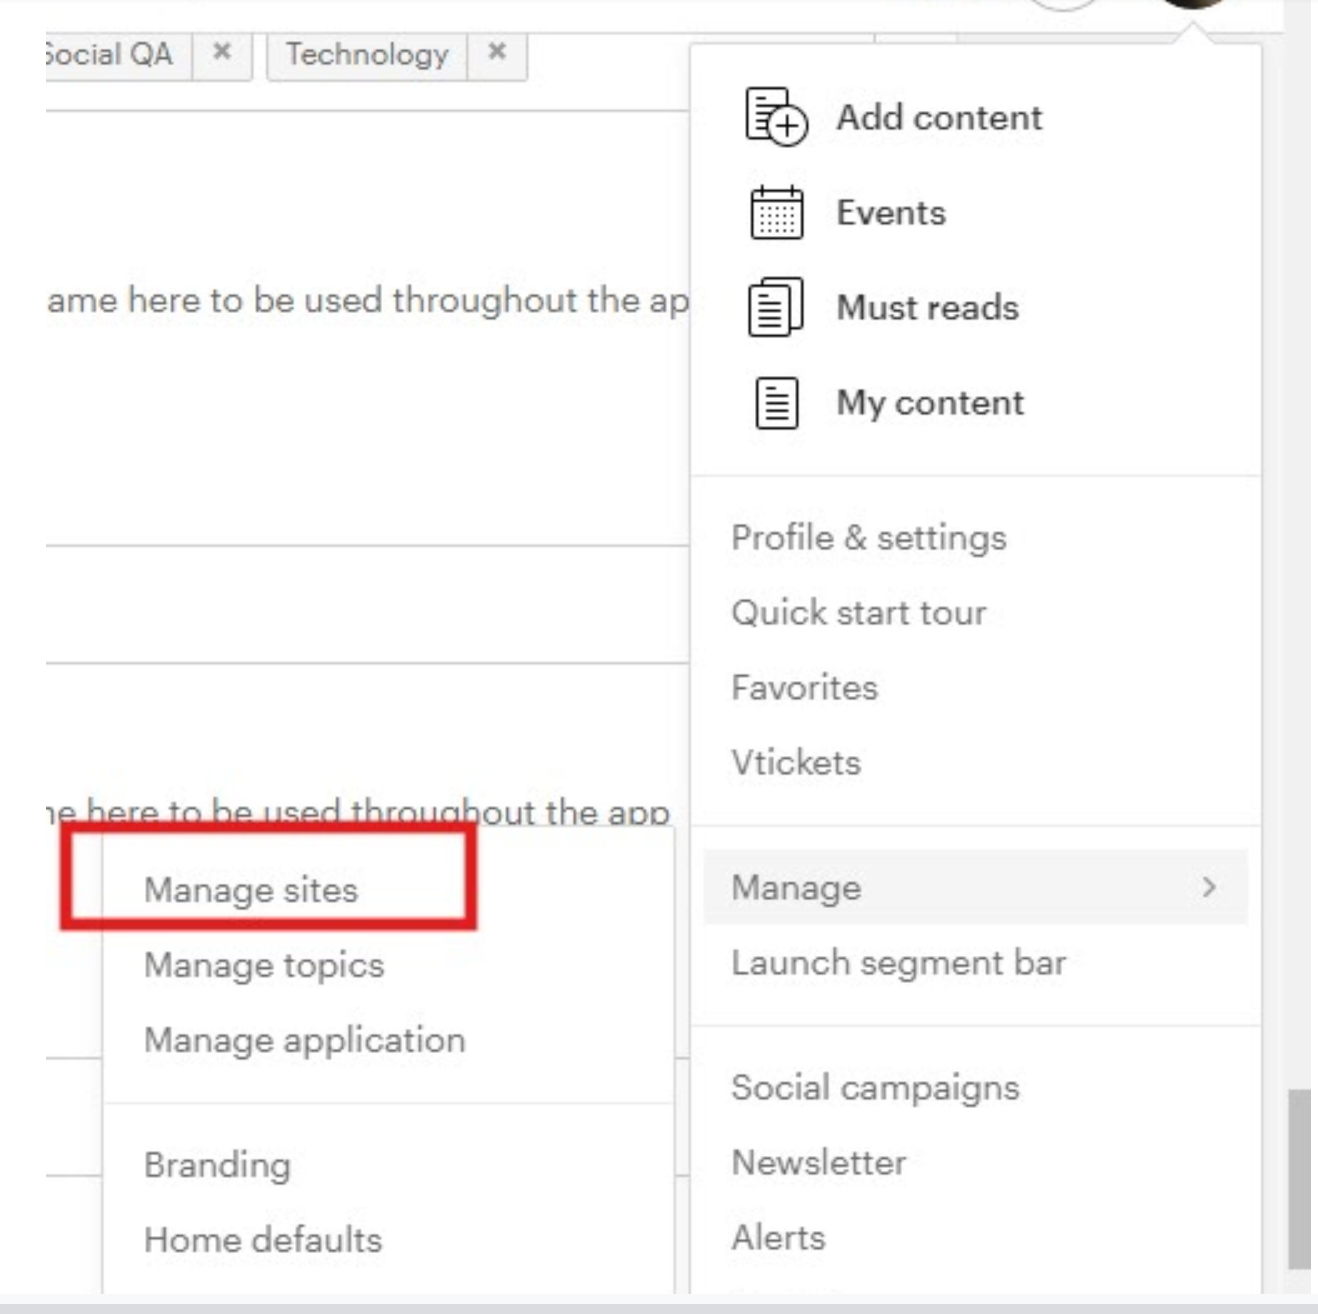The image size is (1318, 1314).
Task: Click the page vertical scrollbar thumb
Action: [1299, 1179]
